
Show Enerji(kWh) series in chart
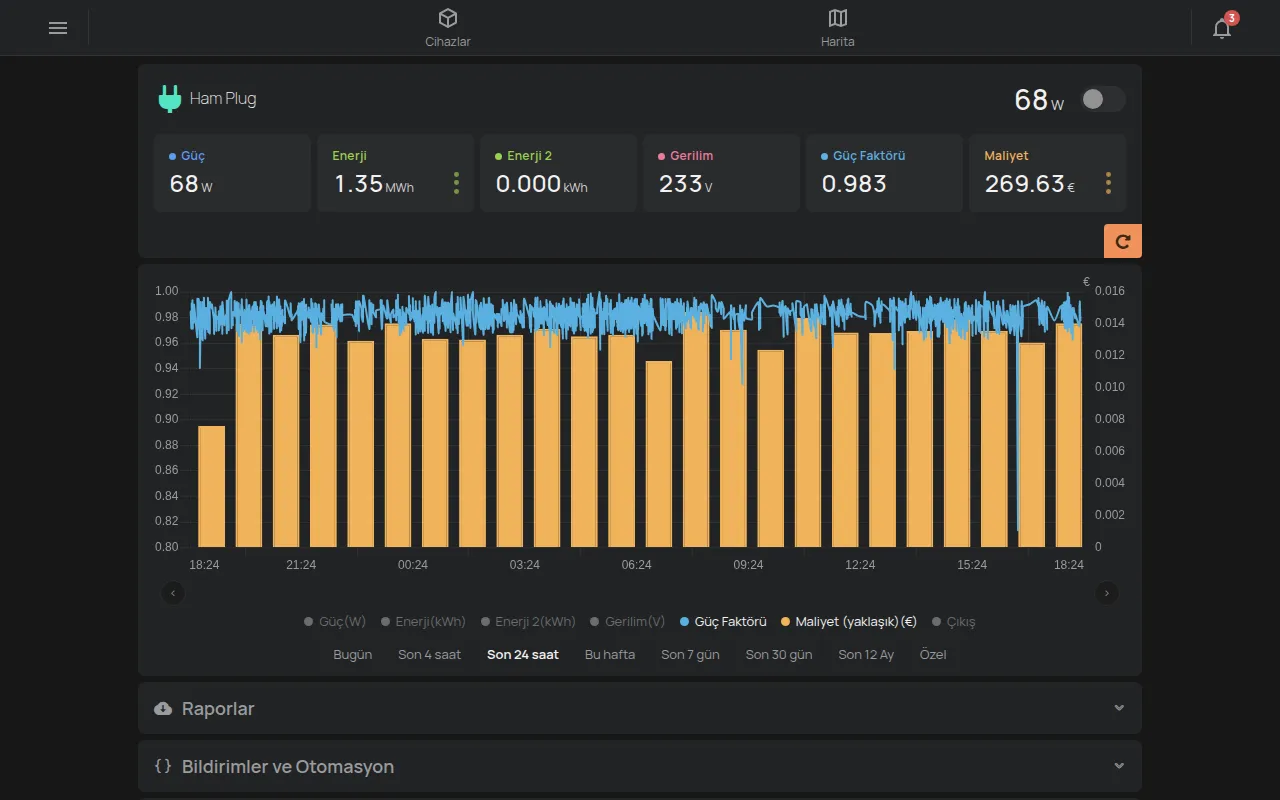click(x=423, y=622)
